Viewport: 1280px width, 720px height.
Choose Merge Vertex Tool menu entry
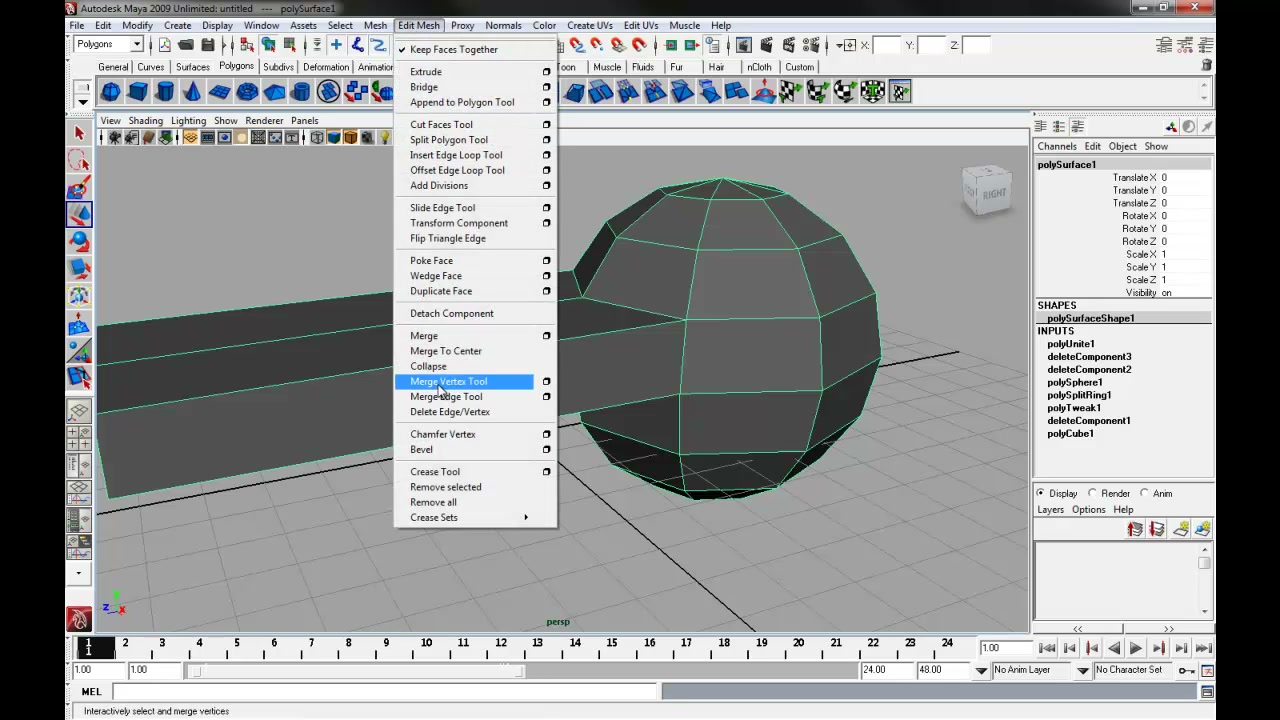click(449, 381)
